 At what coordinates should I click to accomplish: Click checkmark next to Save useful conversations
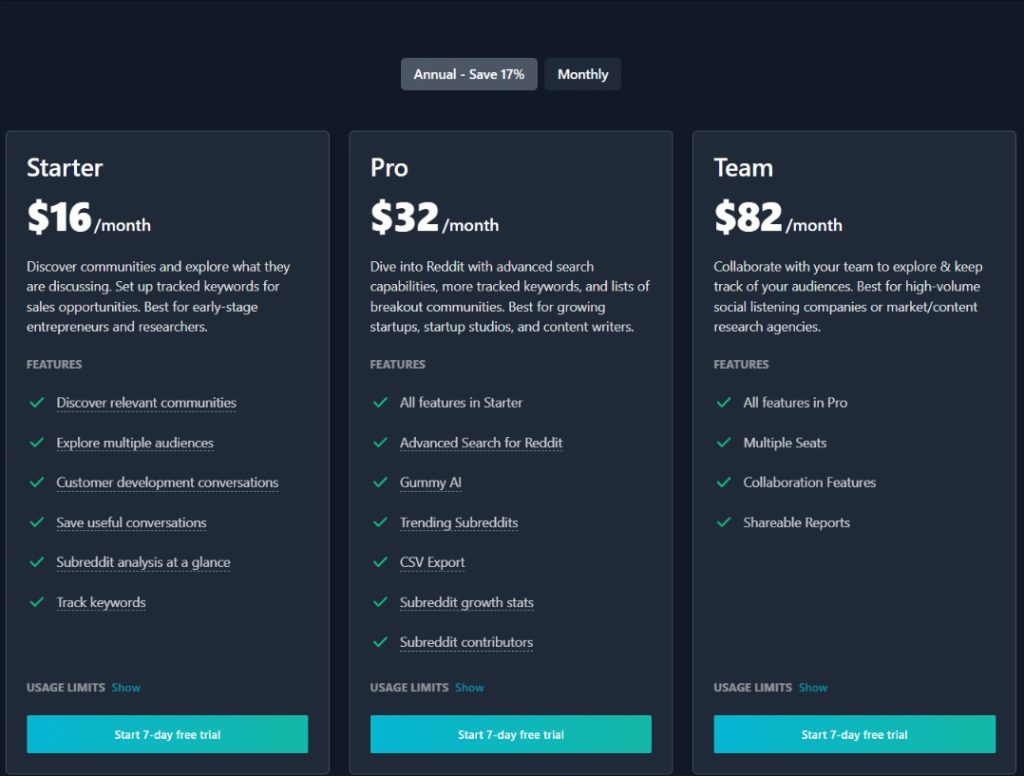point(37,522)
